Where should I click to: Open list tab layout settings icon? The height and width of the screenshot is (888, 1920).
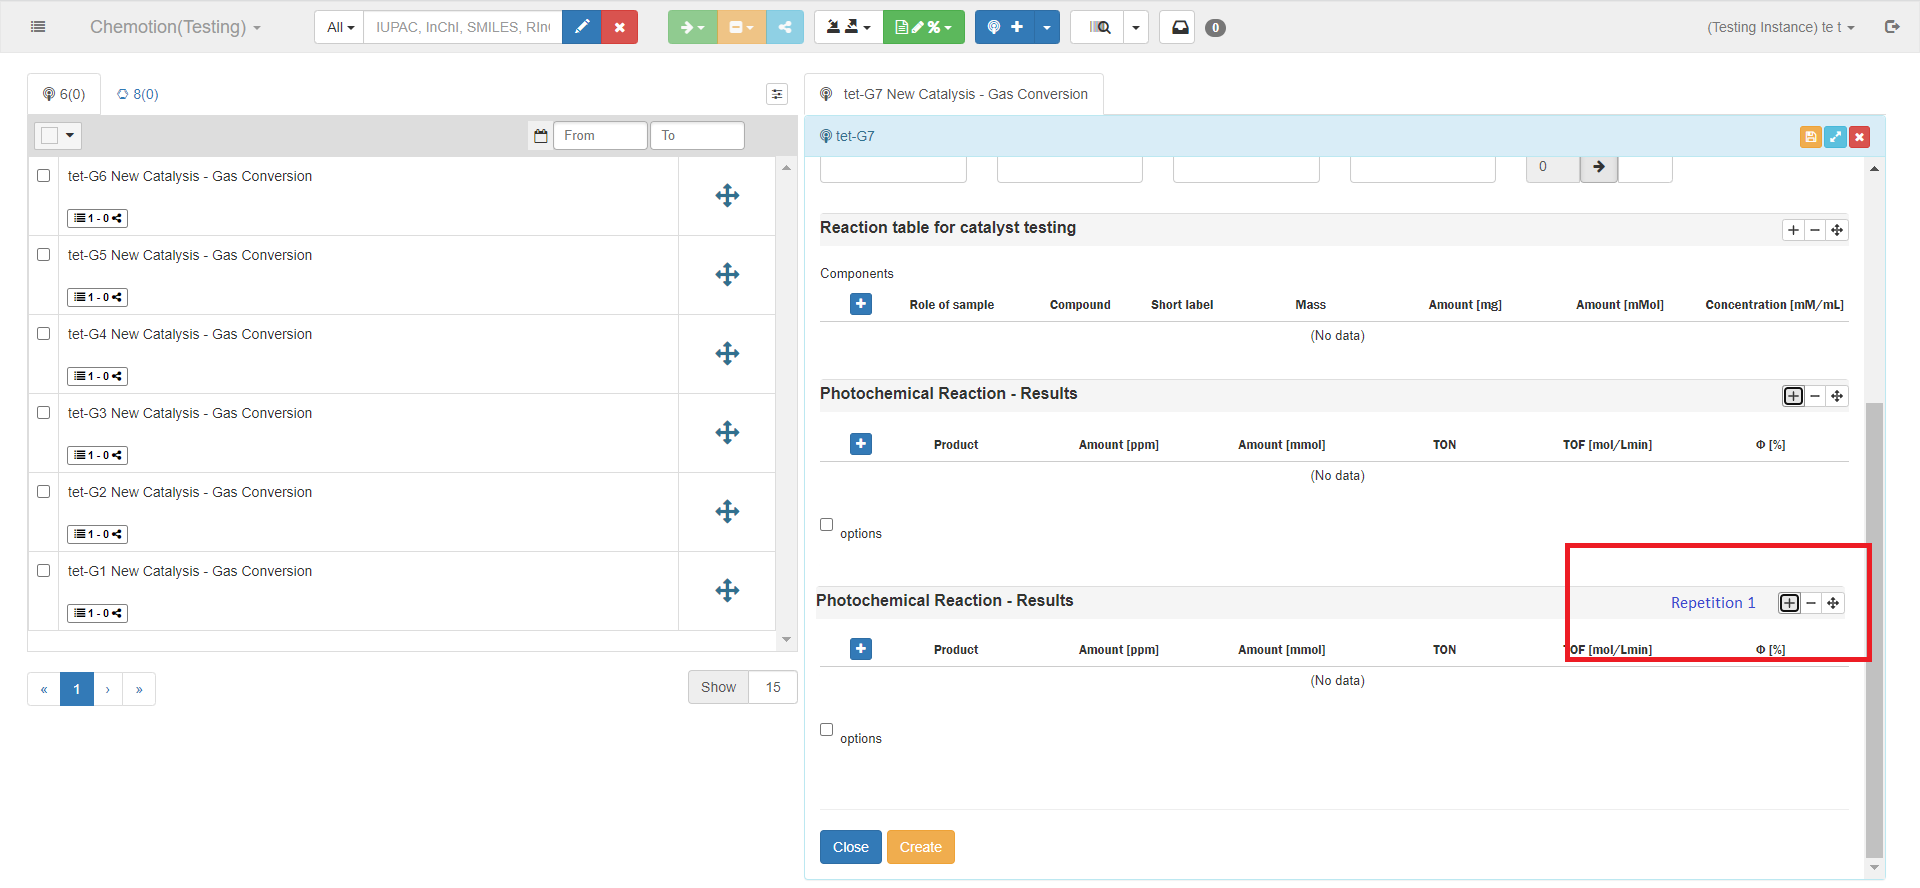[777, 94]
